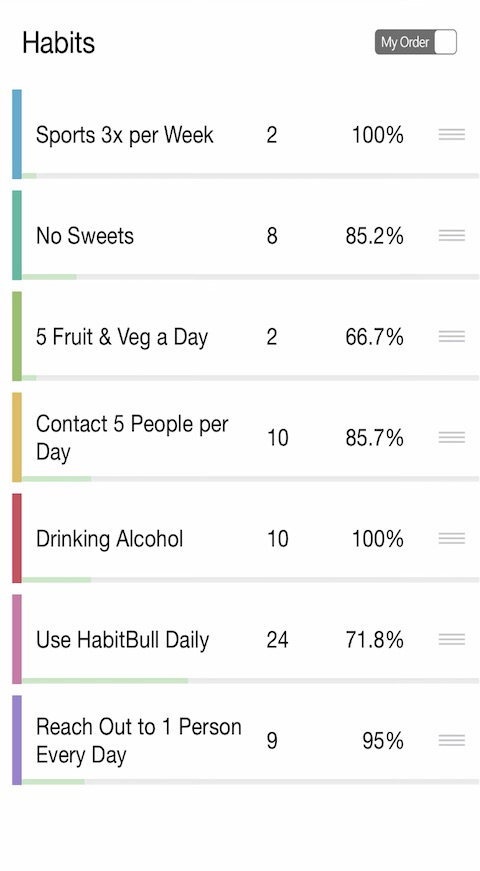The width and height of the screenshot is (480, 871).
Task: Click the streak progress bar under Use HabitBull Daily
Action: (x=251, y=680)
